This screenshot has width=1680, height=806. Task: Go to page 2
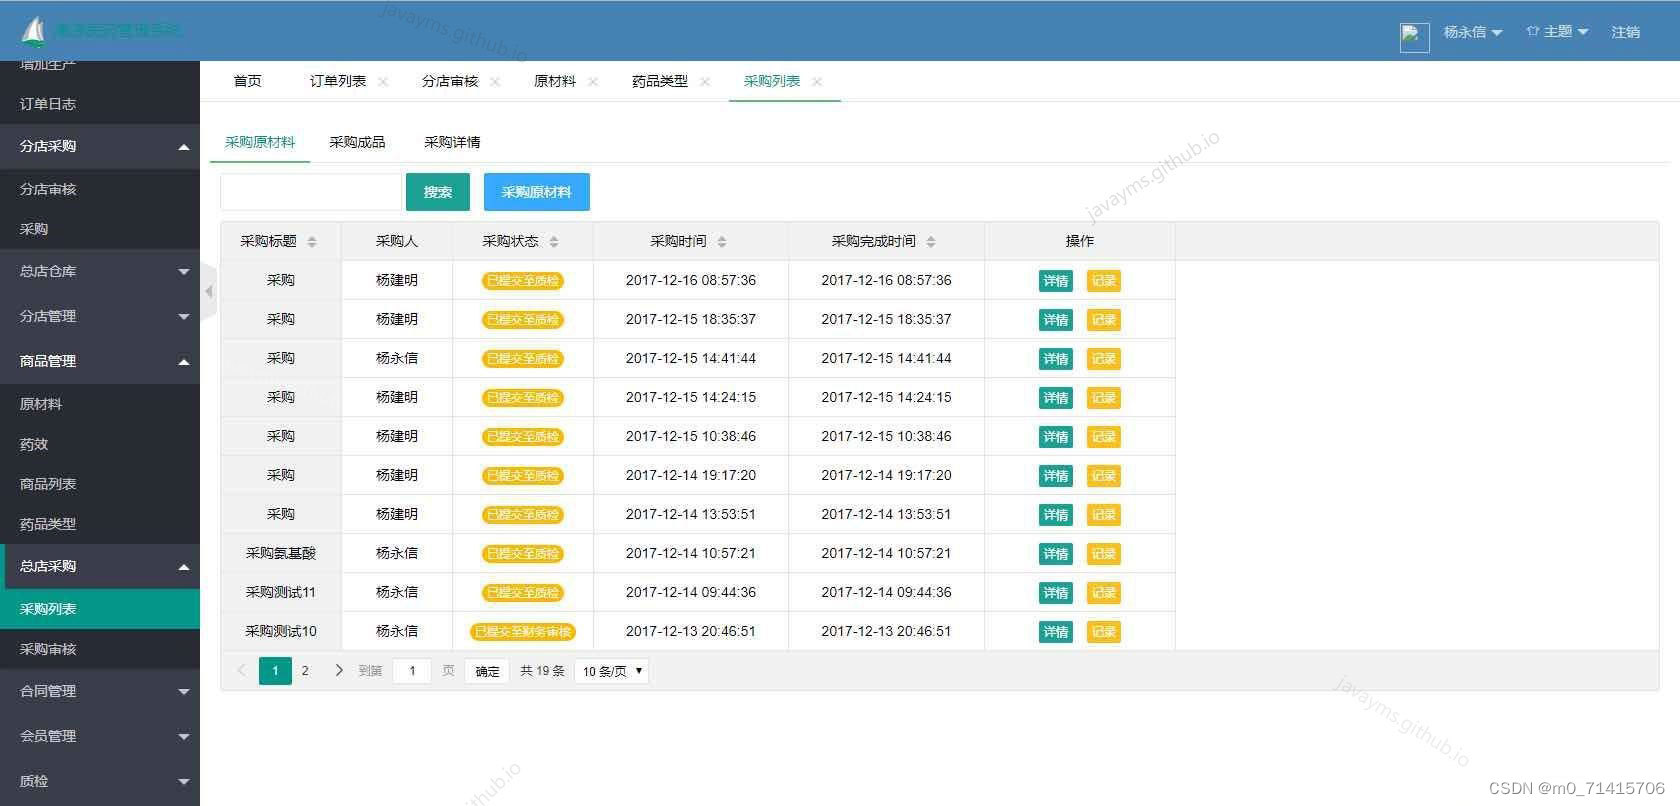tap(305, 671)
